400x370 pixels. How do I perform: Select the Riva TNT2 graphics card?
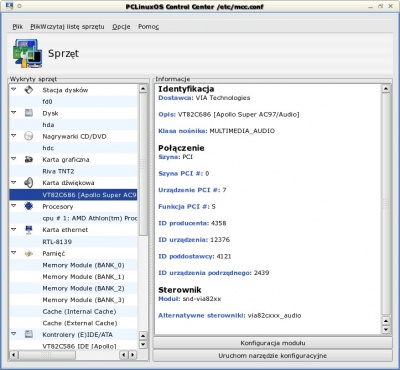click(73, 171)
